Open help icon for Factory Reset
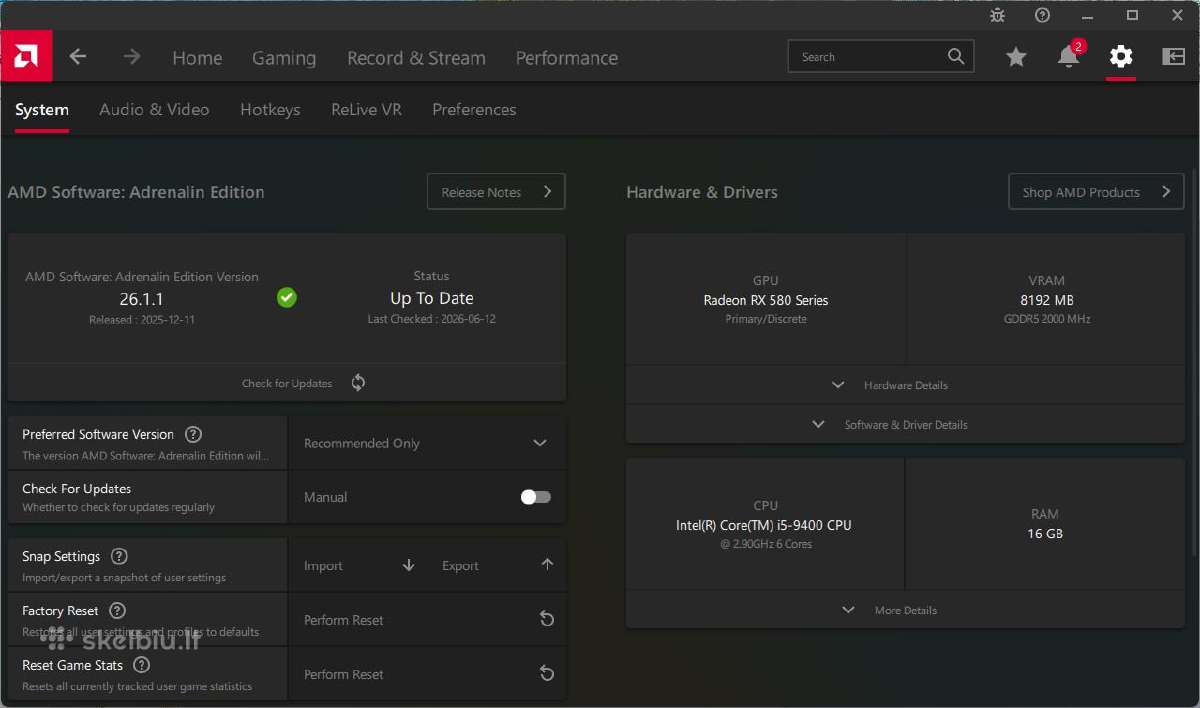This screenshot has height=708, width=1200. pos(117,610)
